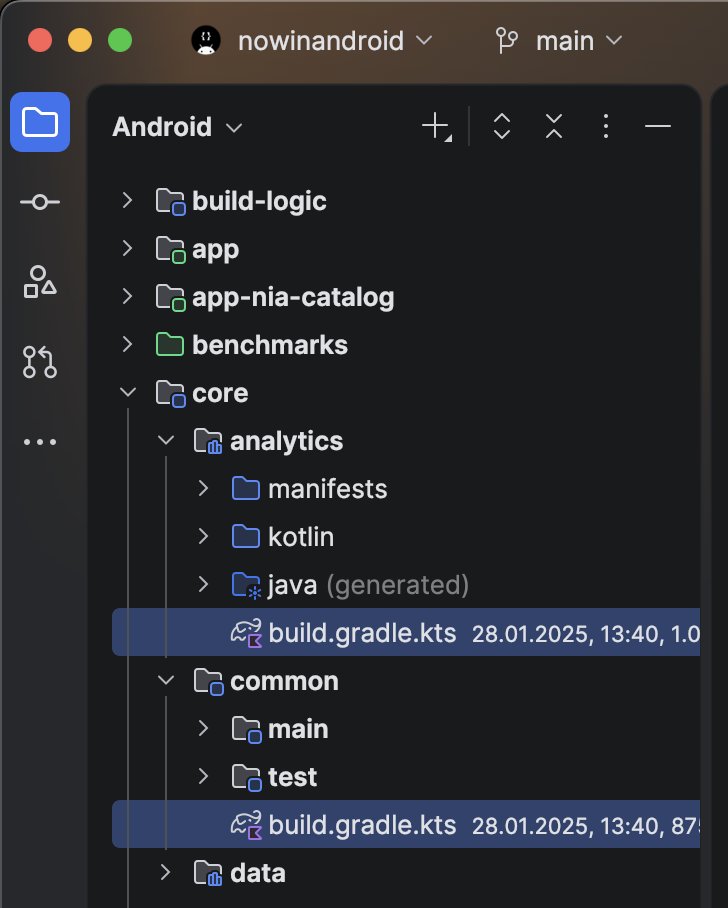Expand the data node chevron
728x908 pixels.
point(166,872)
